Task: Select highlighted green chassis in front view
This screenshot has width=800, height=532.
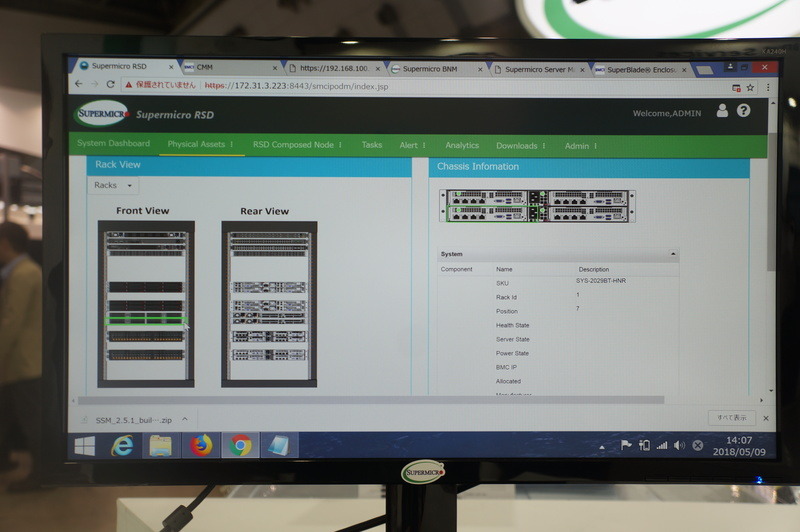Action: pos(146,320)
